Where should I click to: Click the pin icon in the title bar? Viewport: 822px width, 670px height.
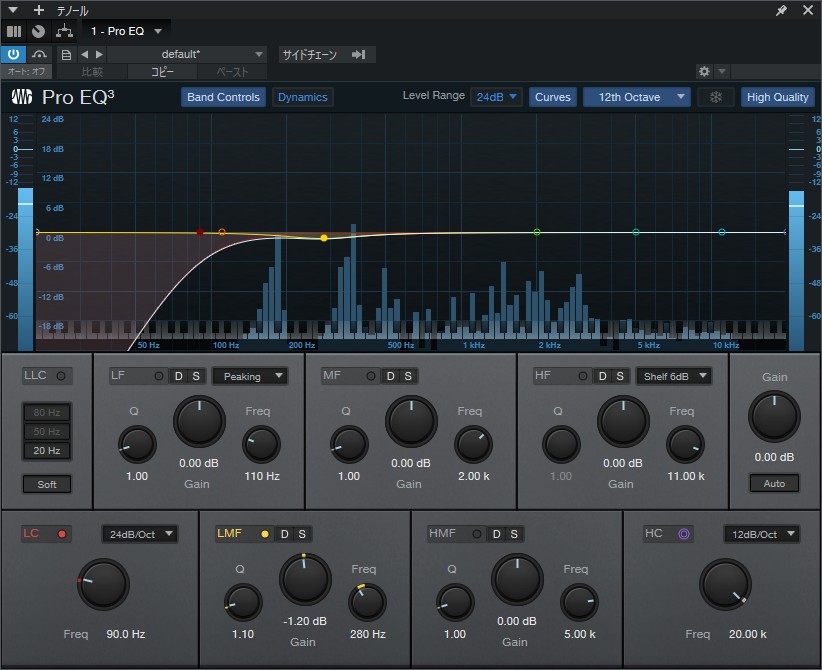click(783, 10)
